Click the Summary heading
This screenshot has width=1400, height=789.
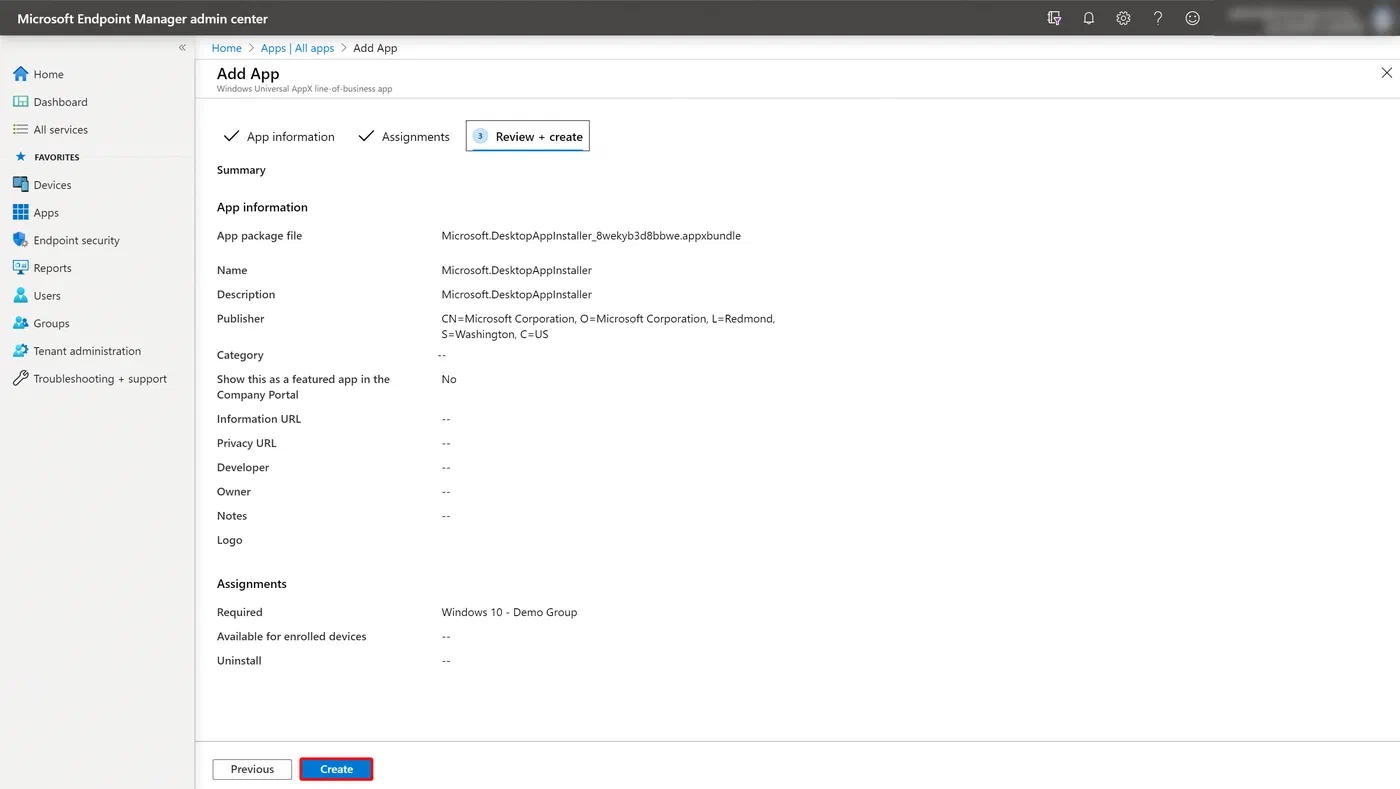241,170
